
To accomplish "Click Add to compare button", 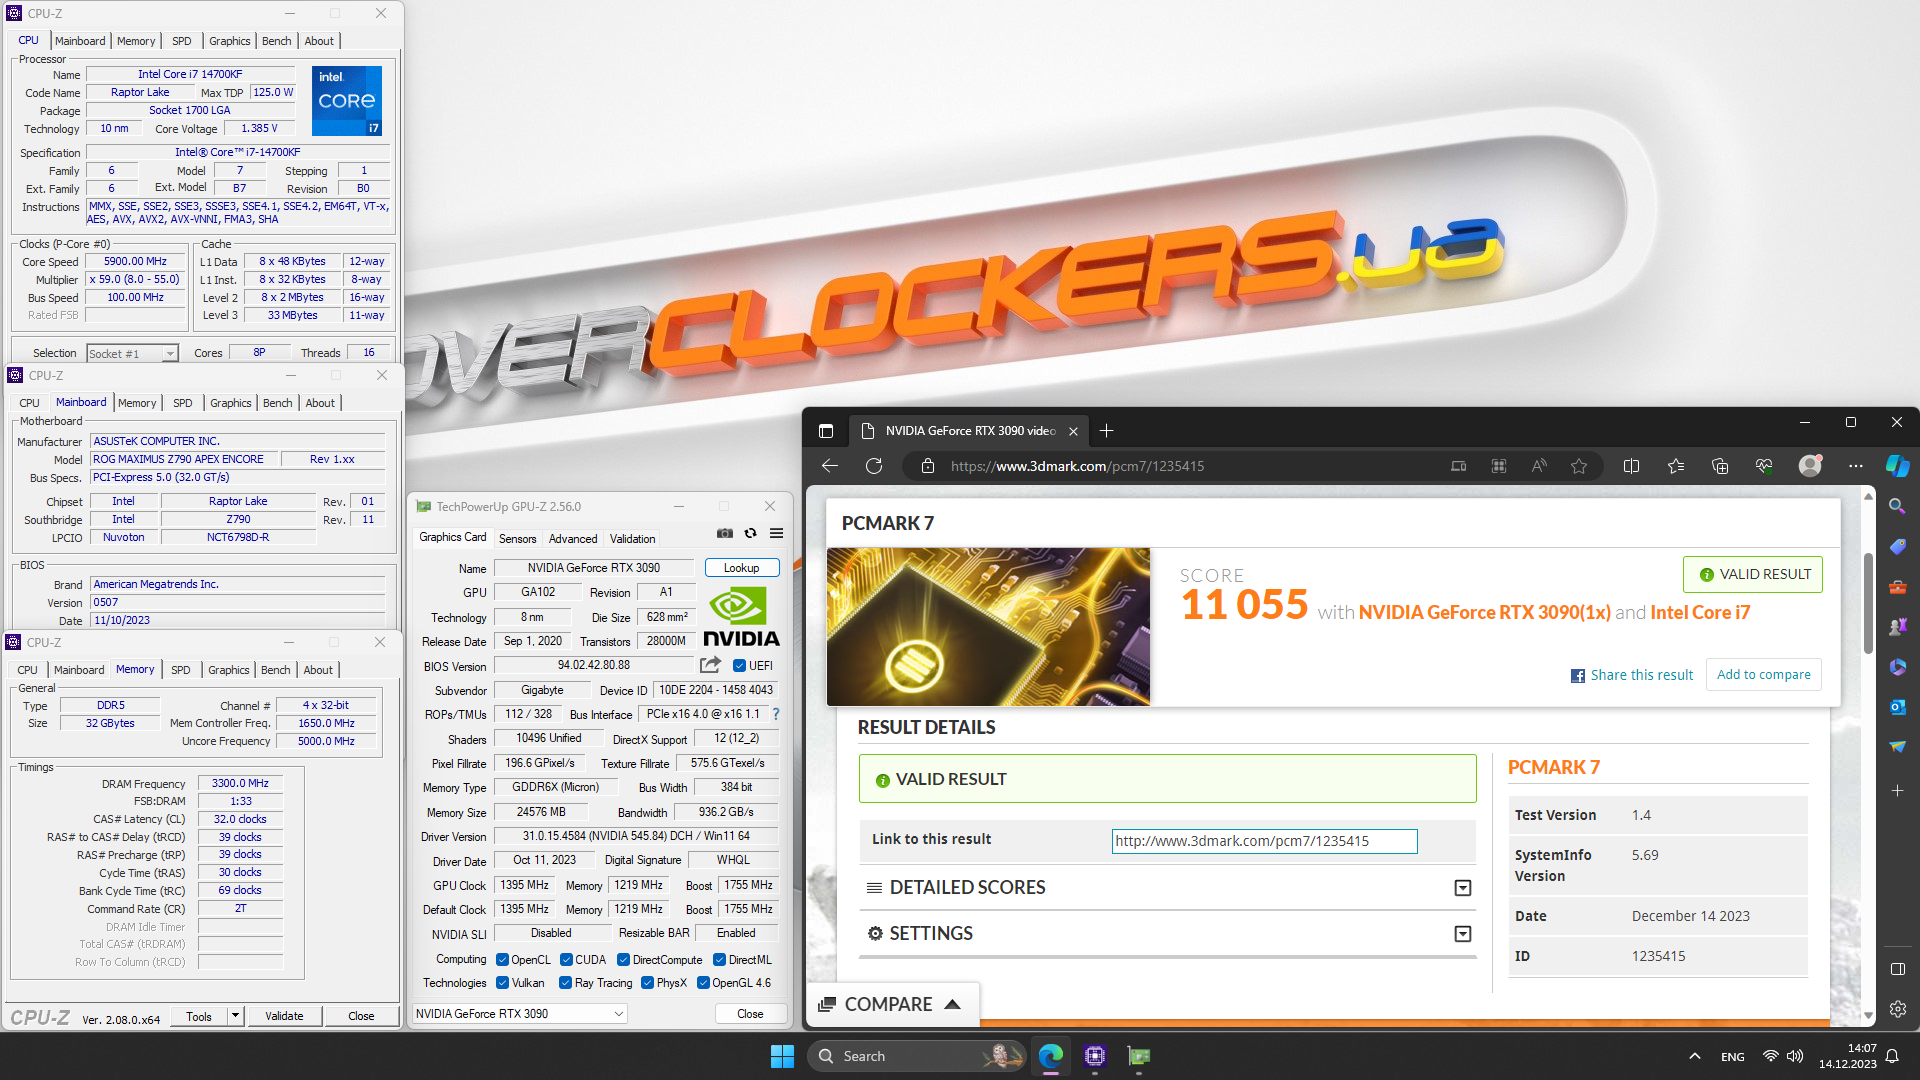I will 1764,675.
